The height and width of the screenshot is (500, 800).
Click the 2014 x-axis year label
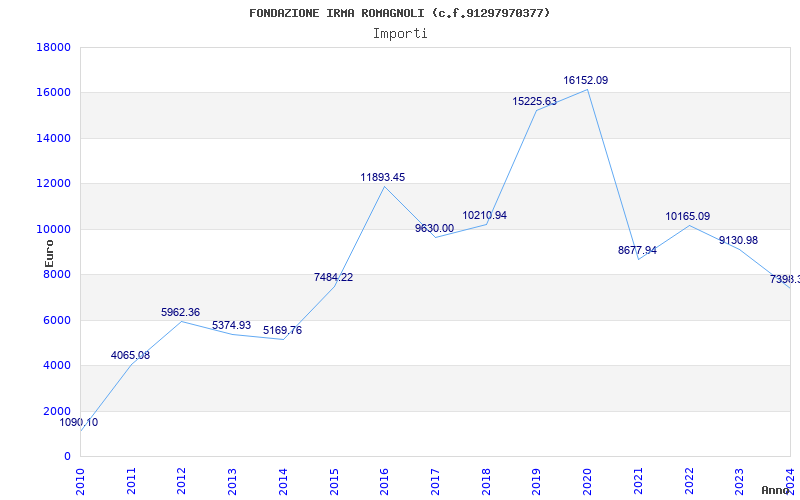[x=283, y=481]
